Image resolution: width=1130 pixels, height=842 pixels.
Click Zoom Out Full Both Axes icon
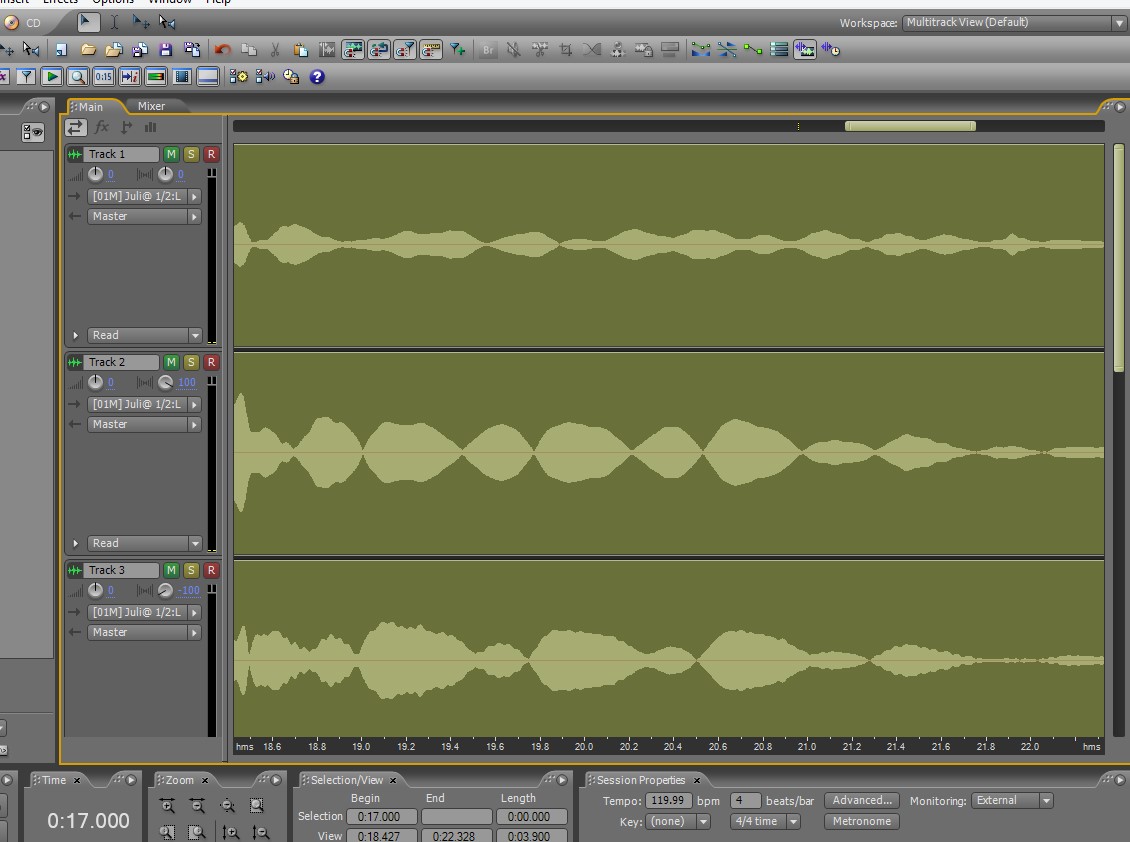[x=227, y=806]
